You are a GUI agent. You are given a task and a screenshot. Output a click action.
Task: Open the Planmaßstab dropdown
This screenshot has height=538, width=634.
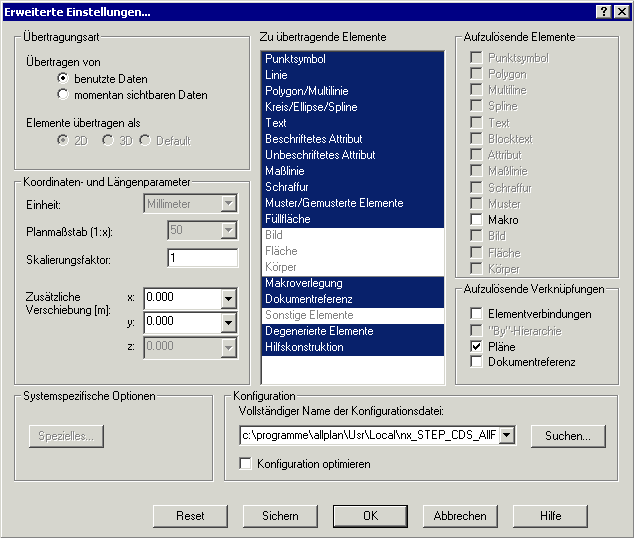(x=228, y=230)
